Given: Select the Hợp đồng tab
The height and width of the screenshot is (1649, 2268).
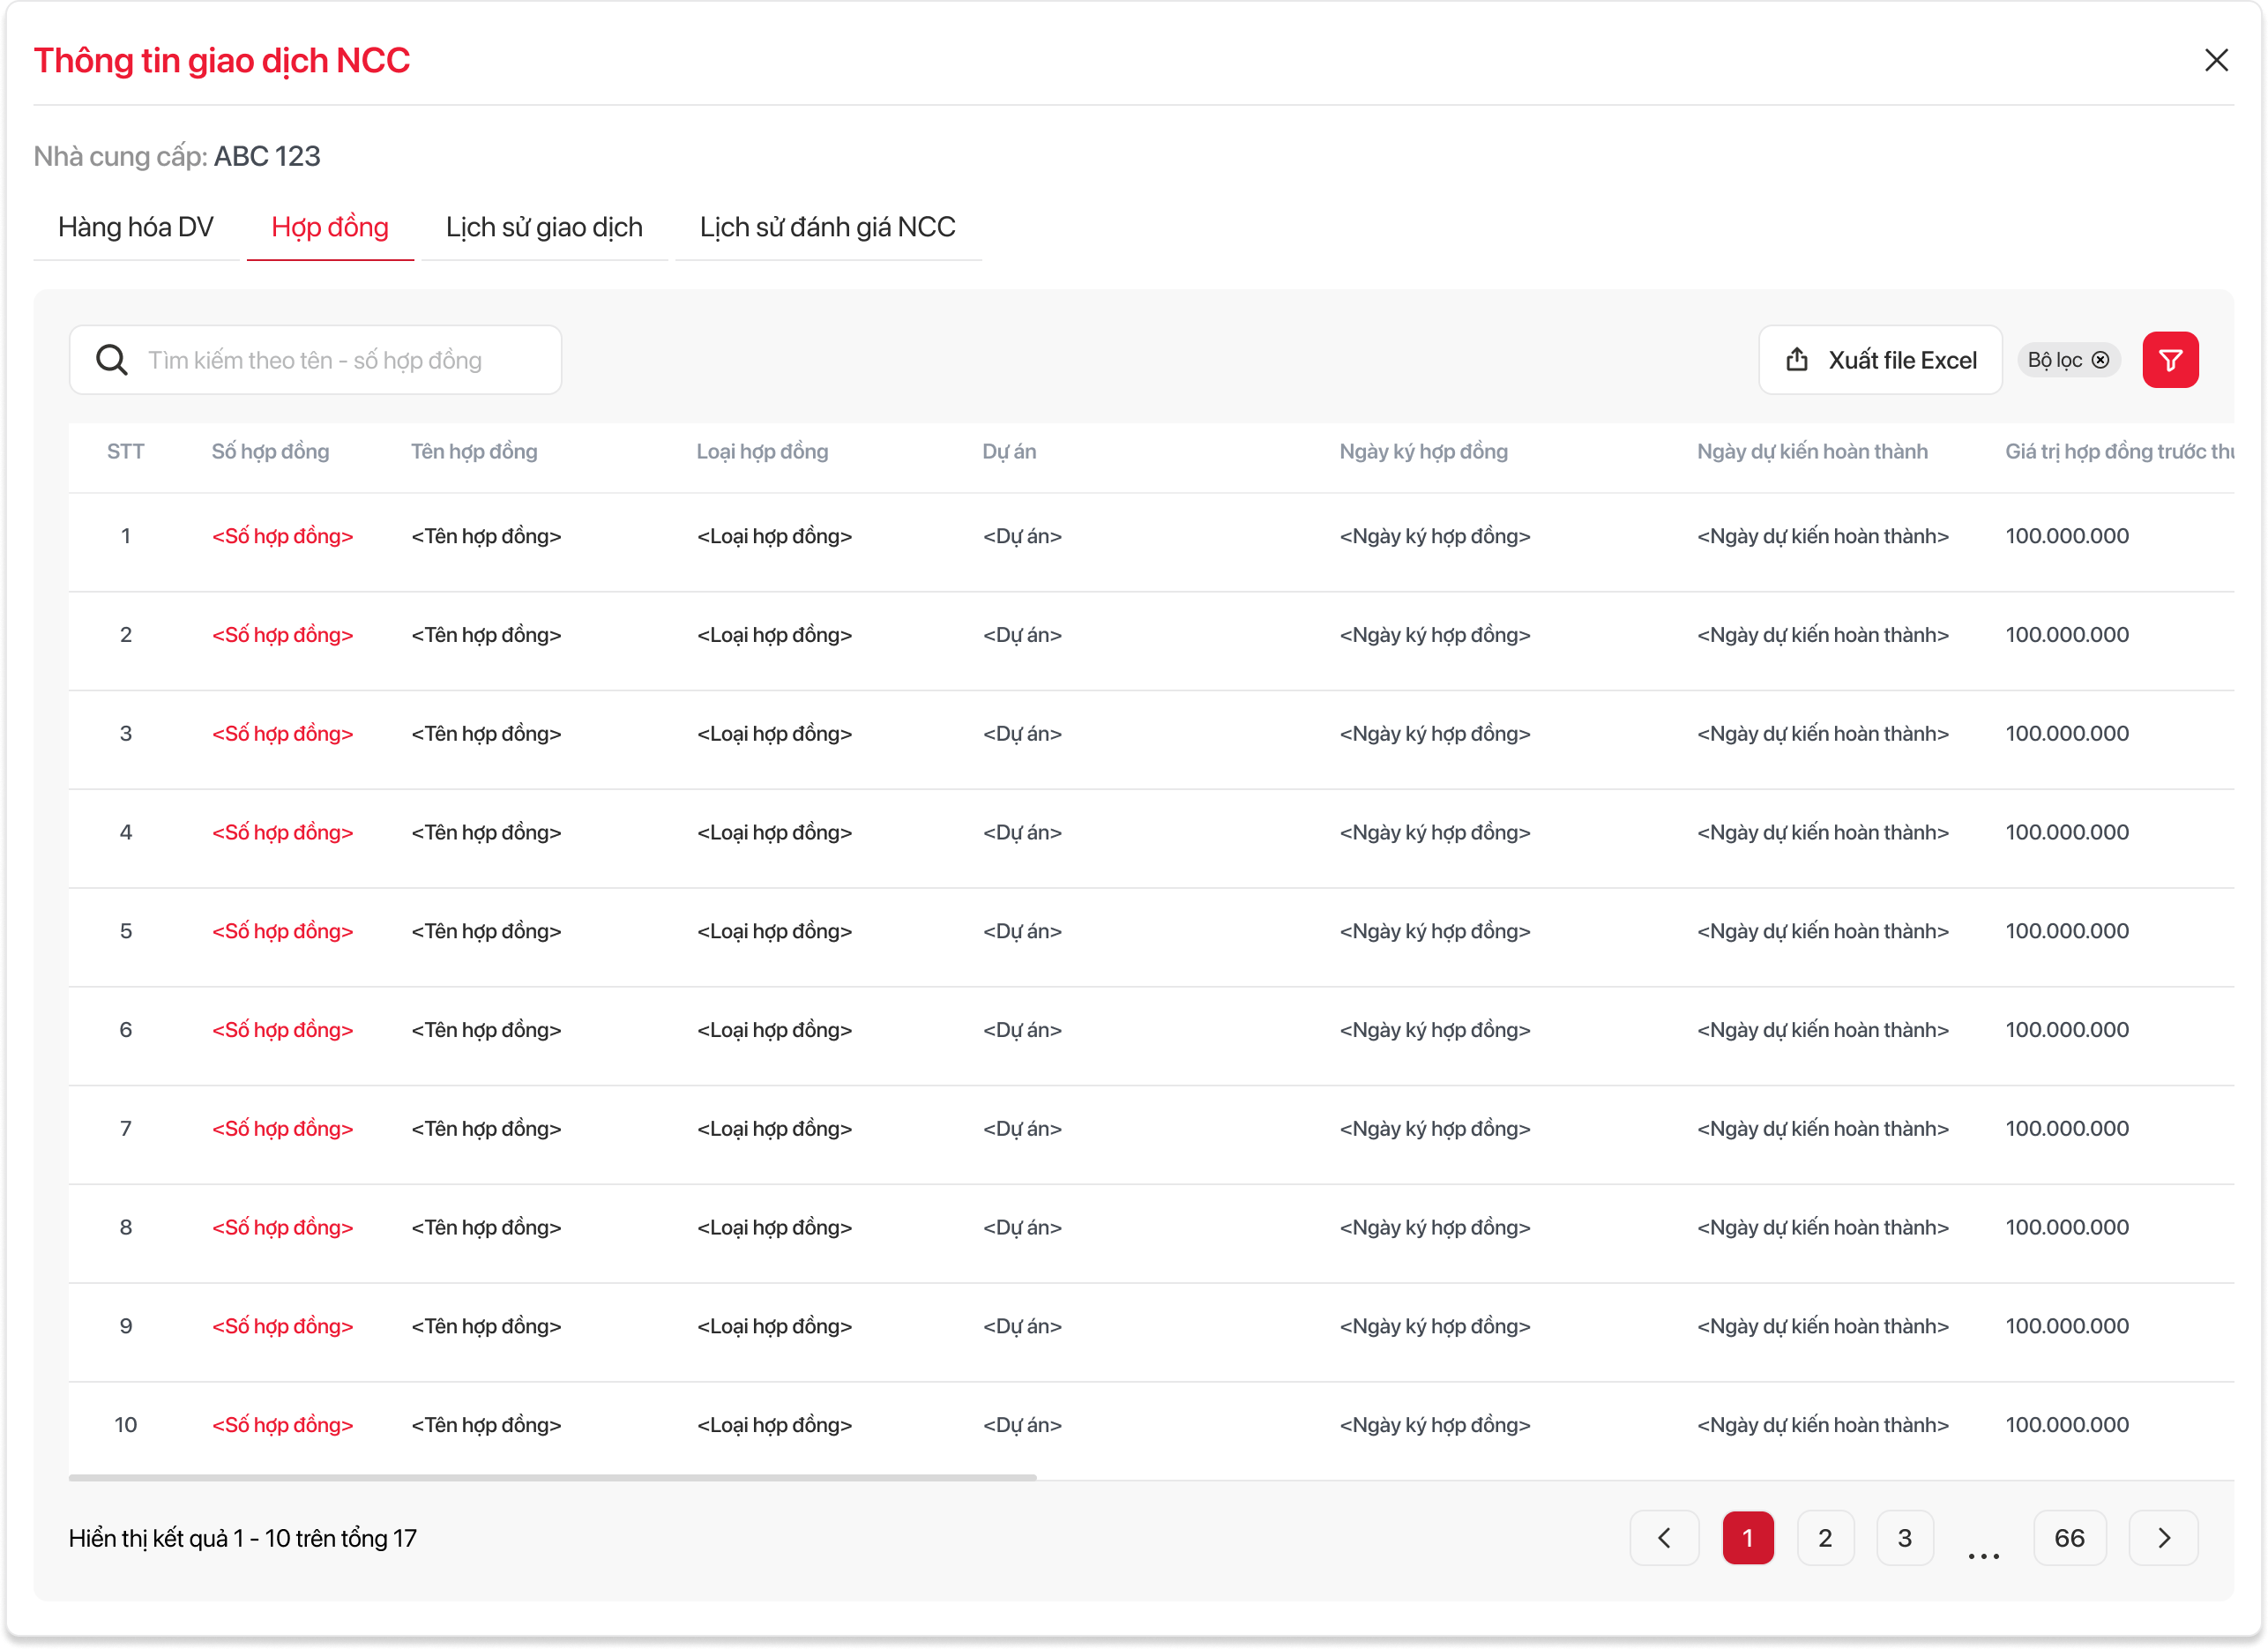Looking at the screenshot, I should pos(330,228).
